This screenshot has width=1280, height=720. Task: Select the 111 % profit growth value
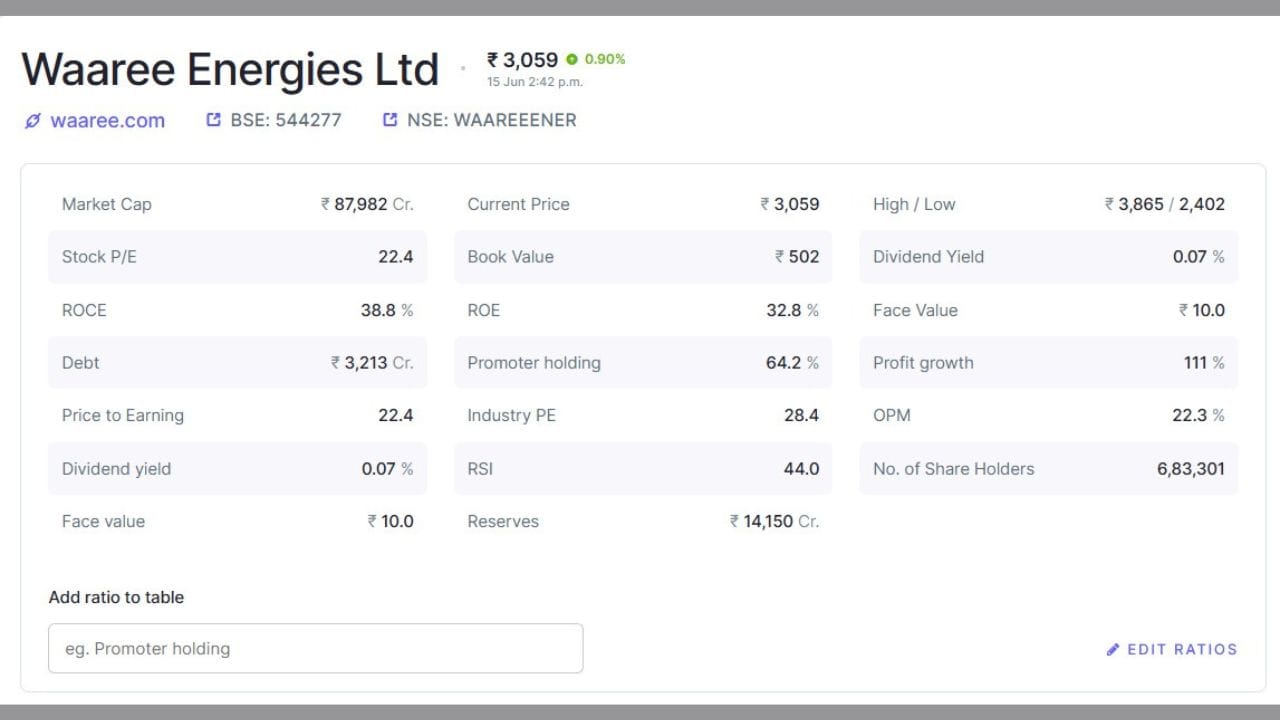pos(1204,363)
